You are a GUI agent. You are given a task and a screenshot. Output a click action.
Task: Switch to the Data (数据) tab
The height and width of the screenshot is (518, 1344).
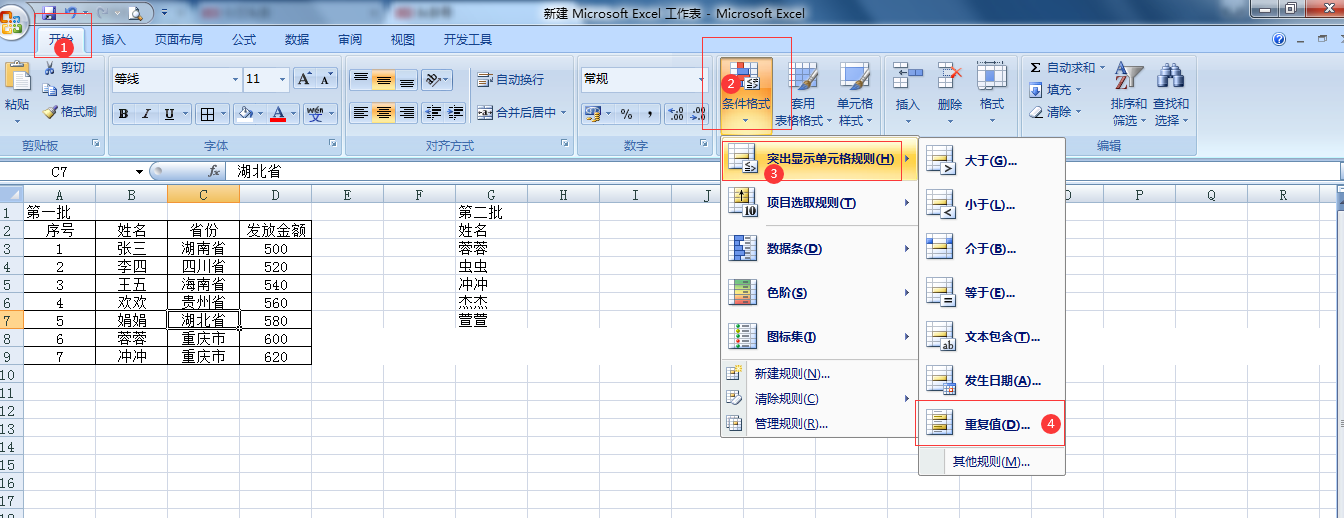[x=297, y=40]
